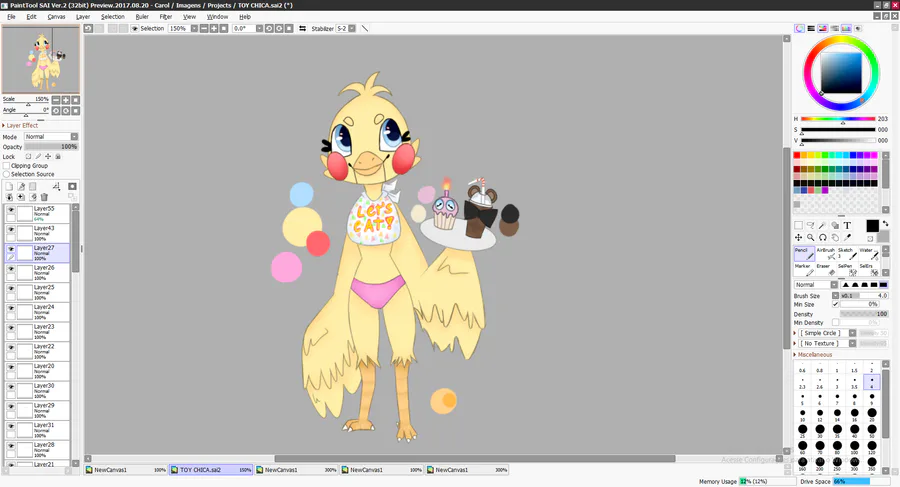
Task: Open the Brush Size multiplier dropdown
Action: pos(836,295)
